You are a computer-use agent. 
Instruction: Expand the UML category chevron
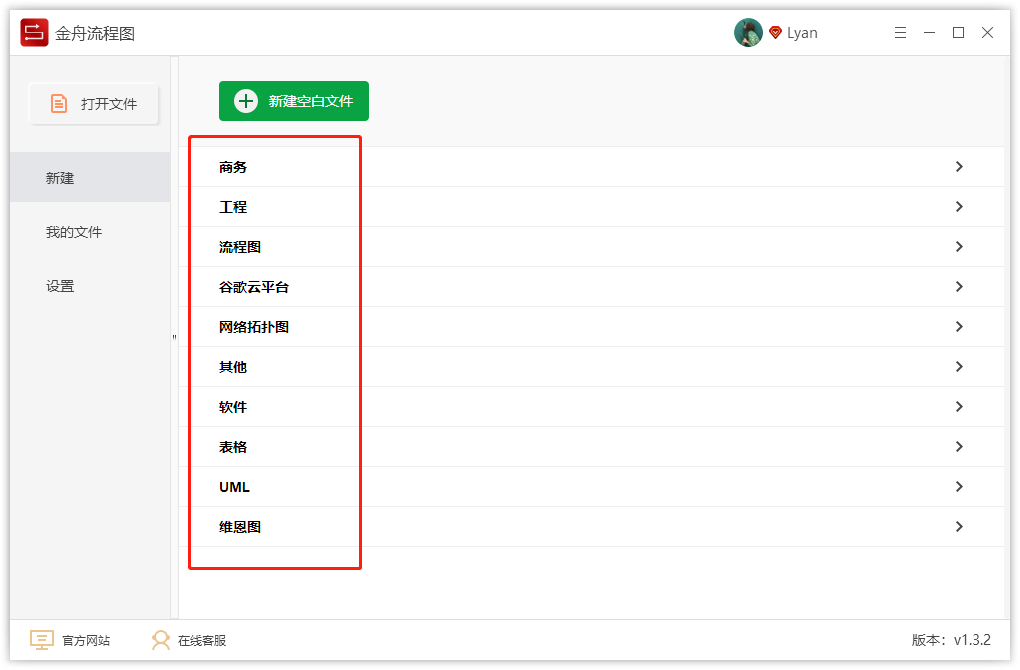tap(959, 487)
